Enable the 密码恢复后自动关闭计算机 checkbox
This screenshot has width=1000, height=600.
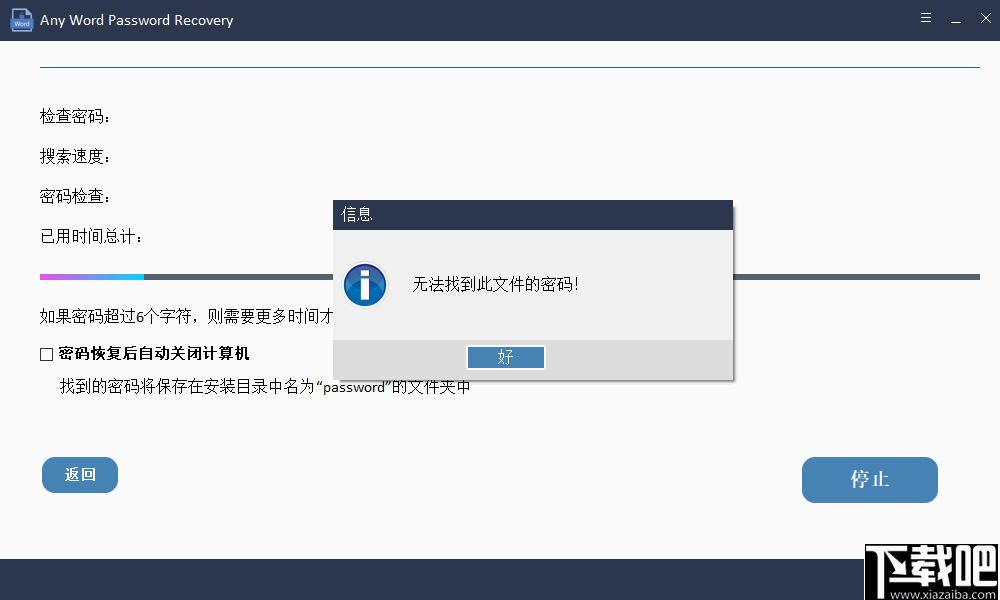[x=45, y=354]
